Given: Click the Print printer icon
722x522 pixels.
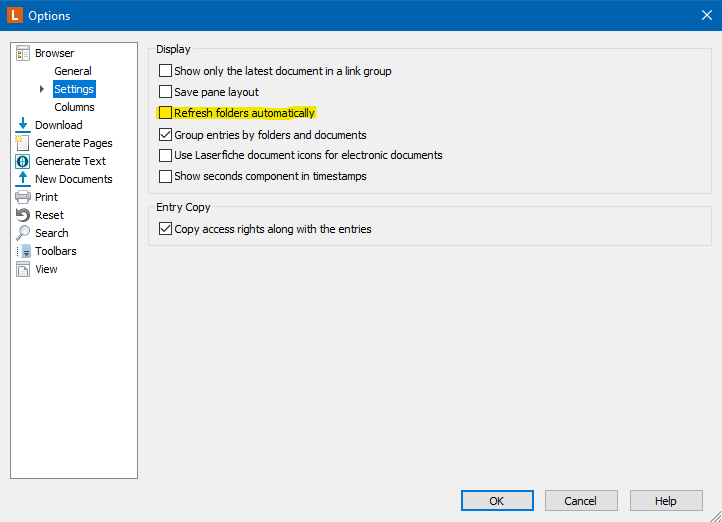Looking at the screenshot, I should 23,197.
